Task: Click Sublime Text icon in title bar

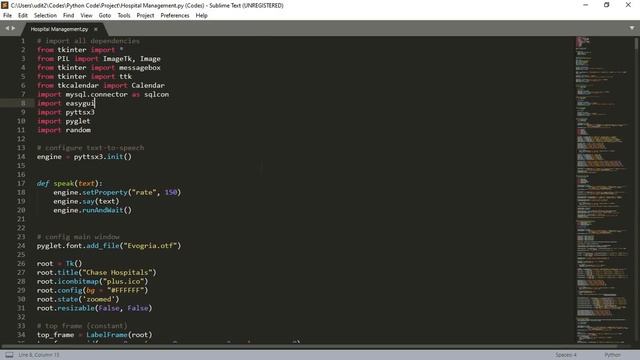Action: click(5, 5)
